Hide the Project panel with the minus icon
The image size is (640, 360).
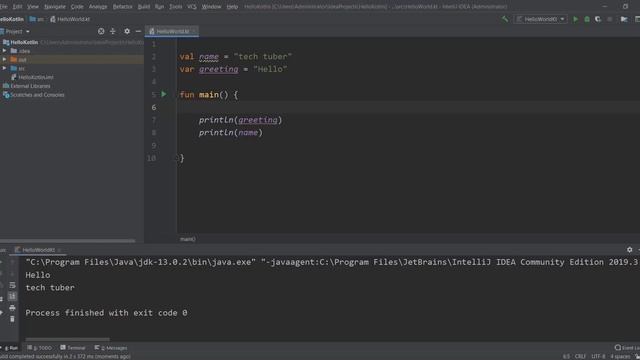click(x=138, y=31)
